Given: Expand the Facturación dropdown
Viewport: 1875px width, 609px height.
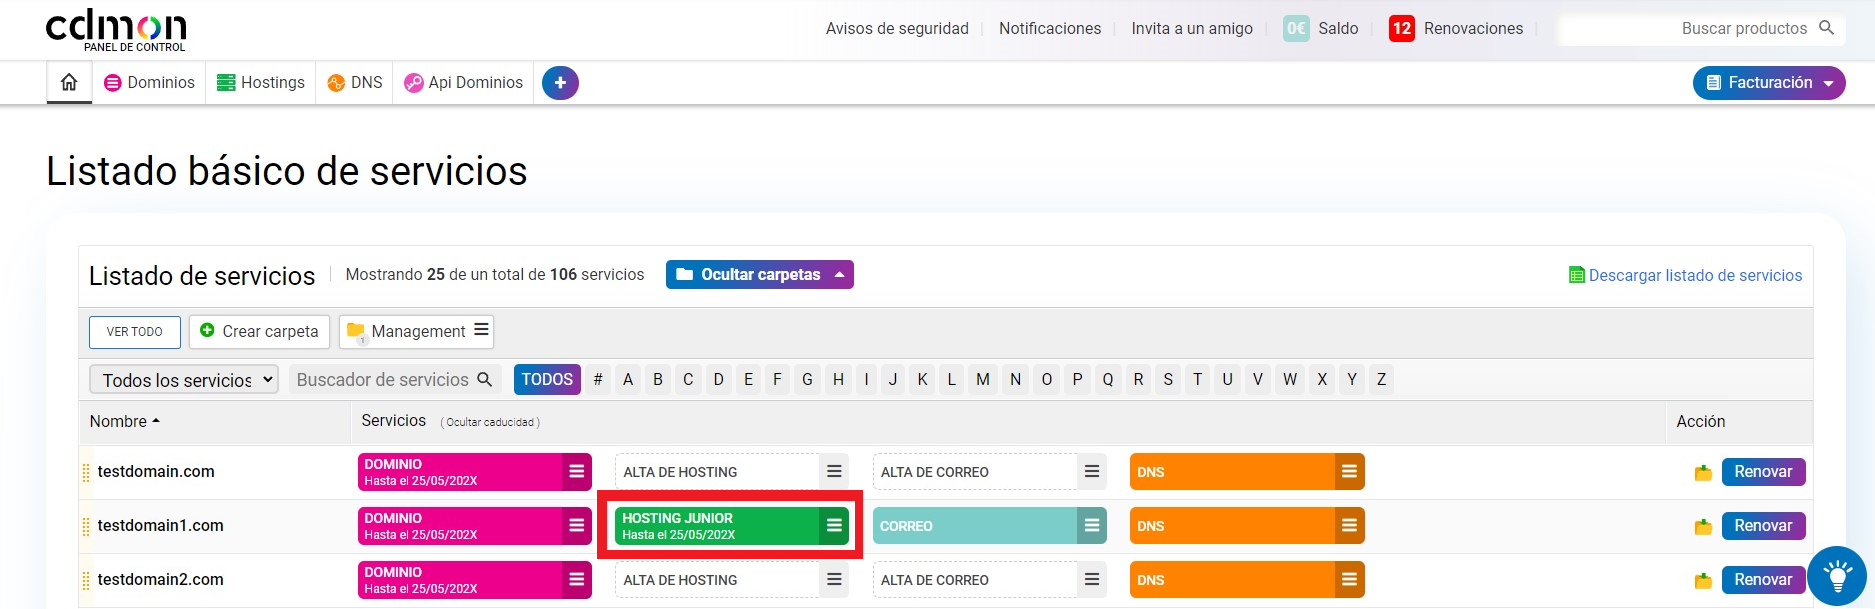Looking at the screenshot, I should [x=1768, y=83].
